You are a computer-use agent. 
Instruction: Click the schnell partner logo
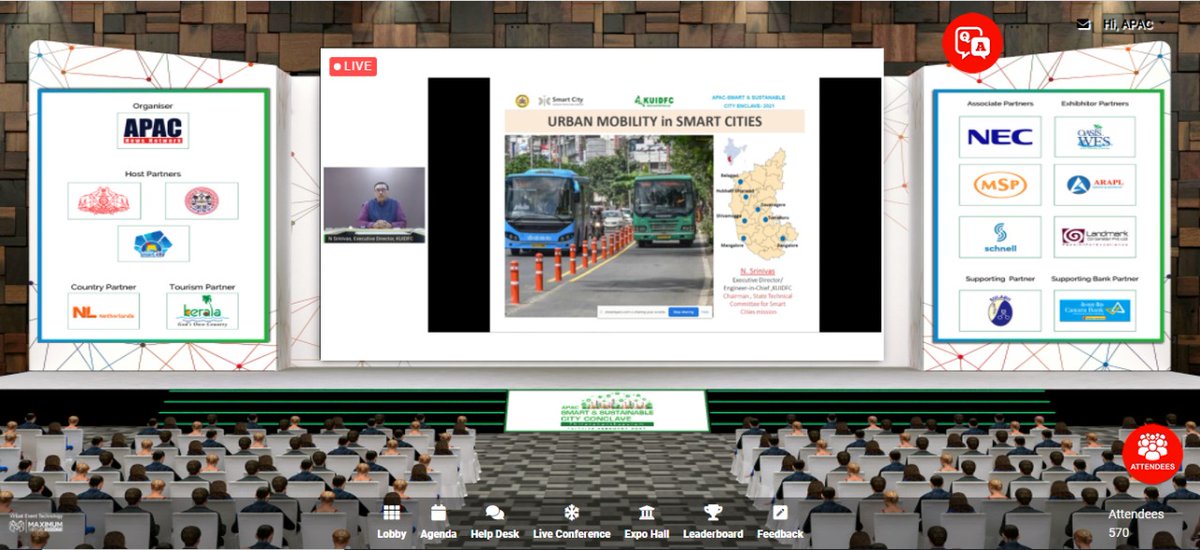[x=1000, y=237]
